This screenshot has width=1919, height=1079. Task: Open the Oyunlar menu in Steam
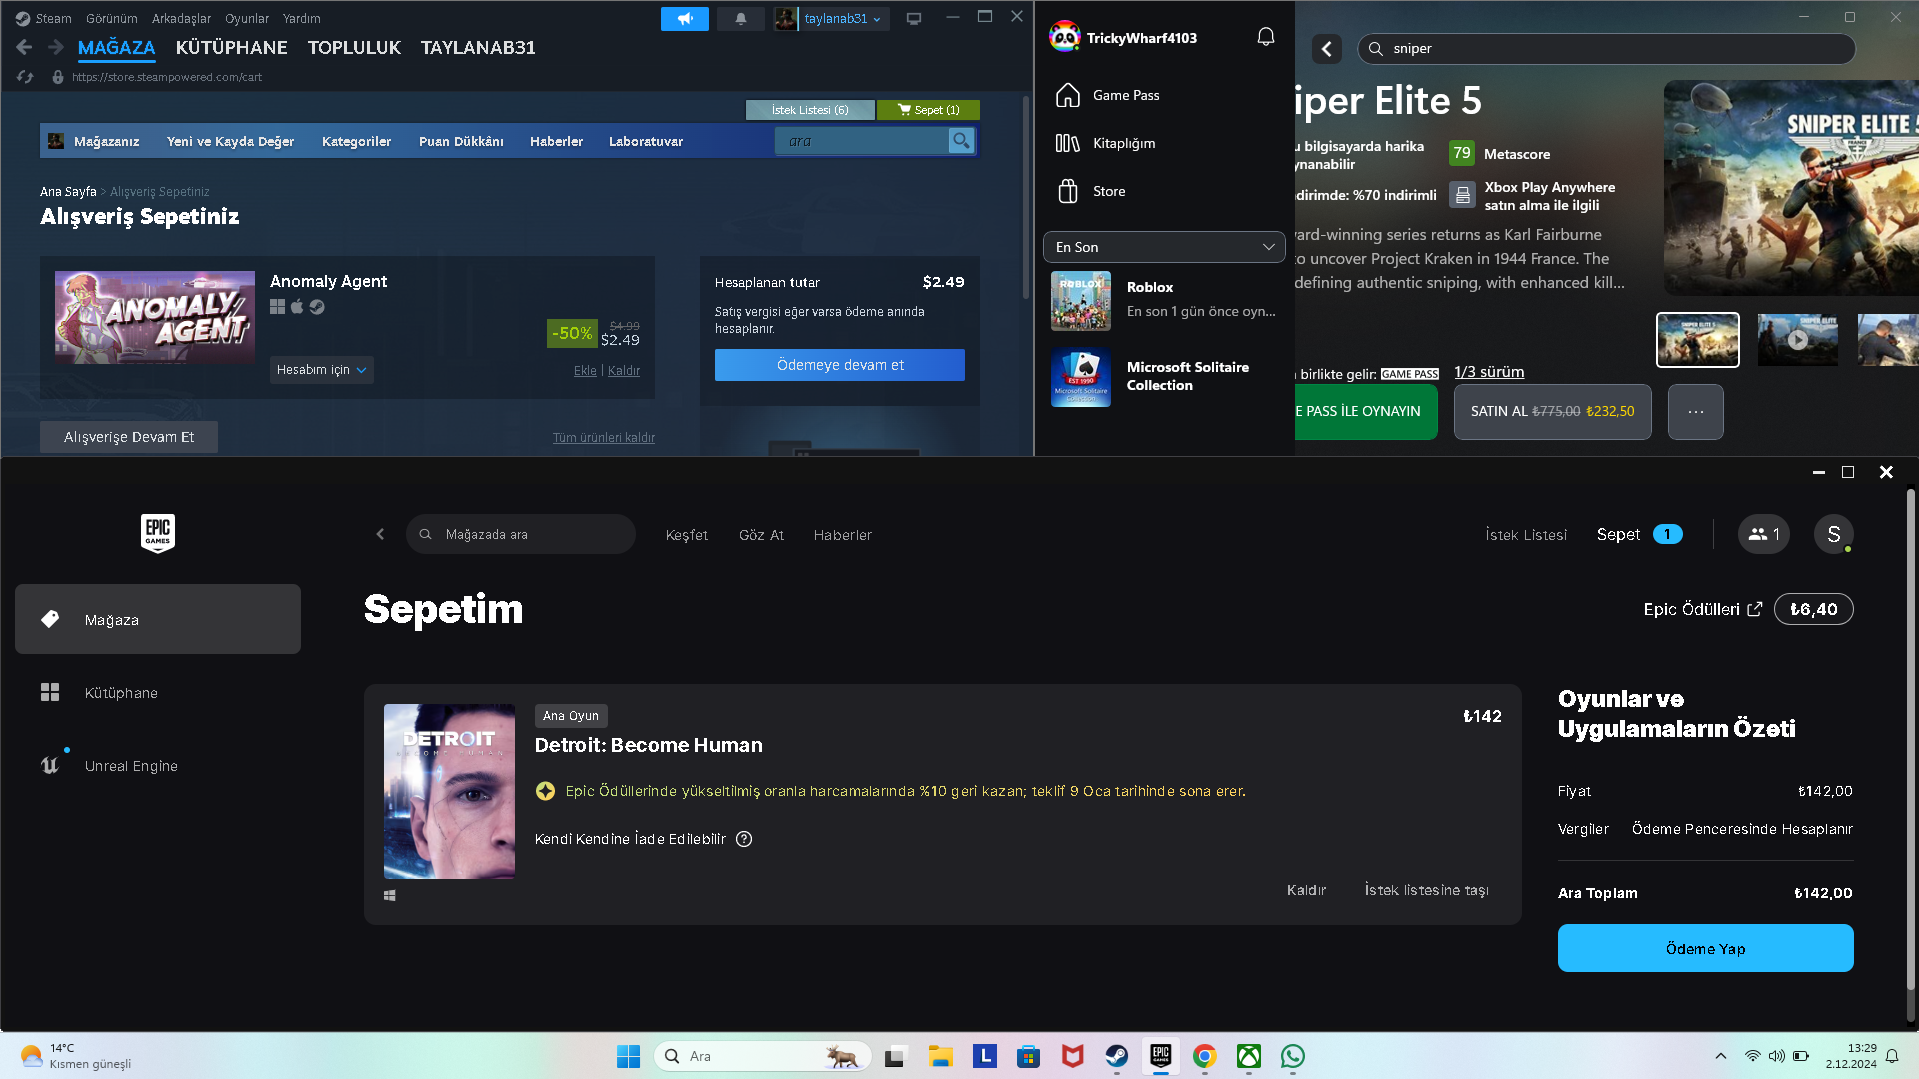click(x=247, y=19)
